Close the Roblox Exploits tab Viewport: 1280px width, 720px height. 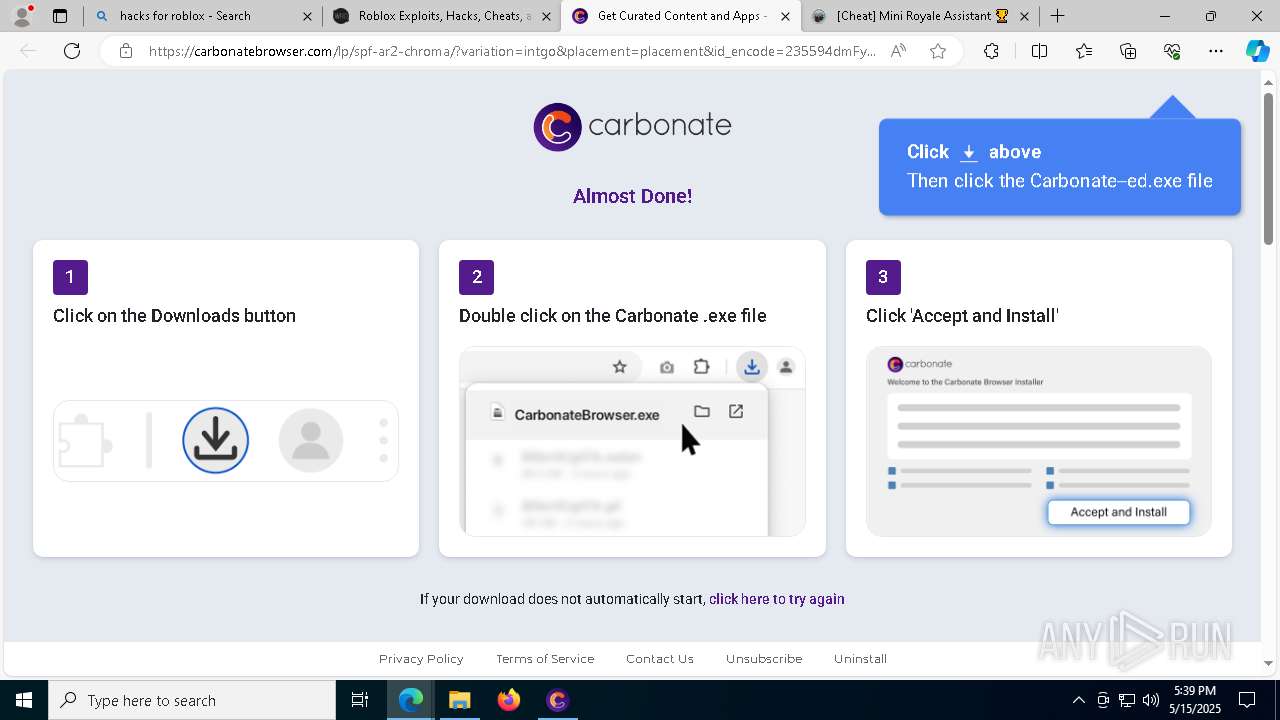546,16
